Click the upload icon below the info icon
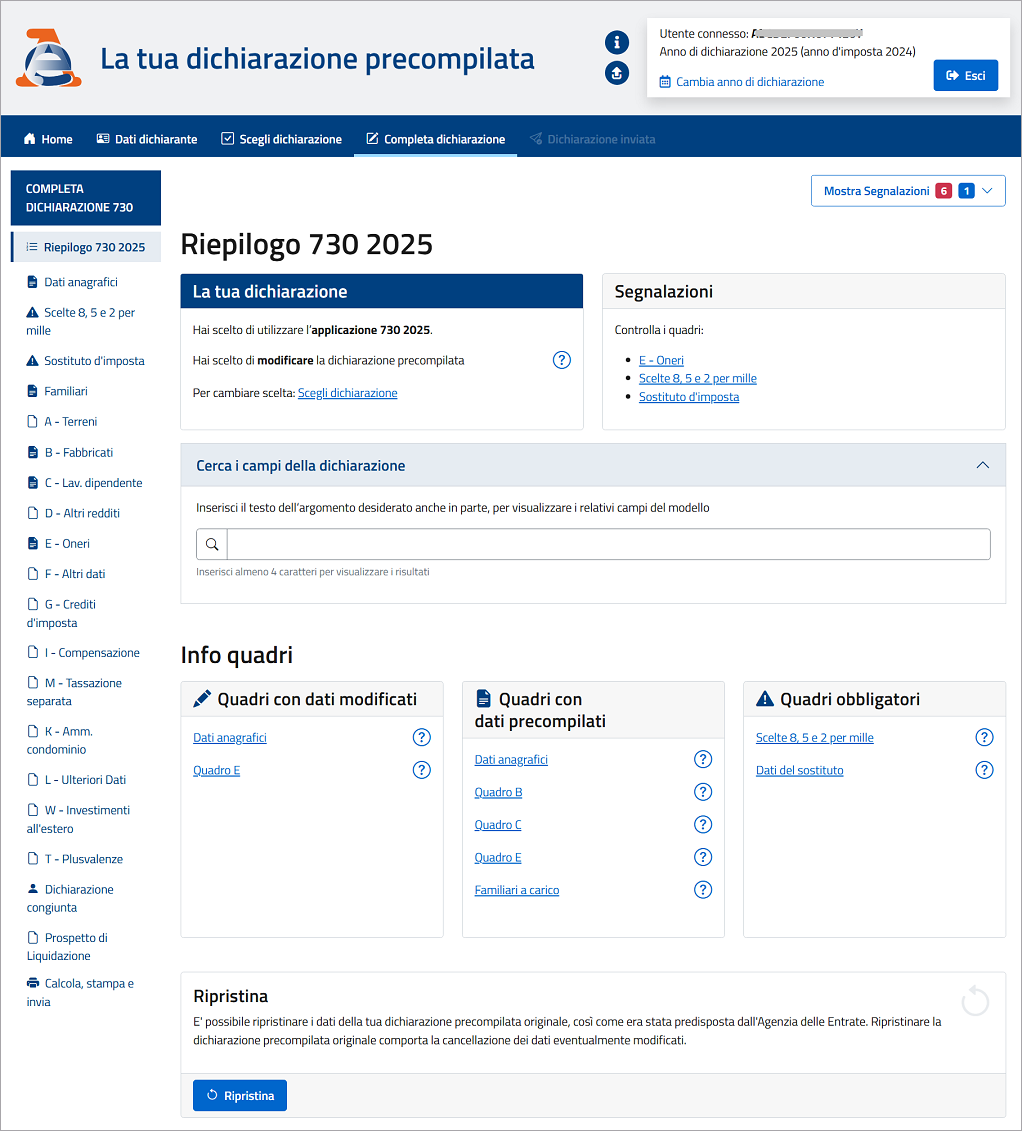Screen dimensions: 1022x1131 [617, 73]
